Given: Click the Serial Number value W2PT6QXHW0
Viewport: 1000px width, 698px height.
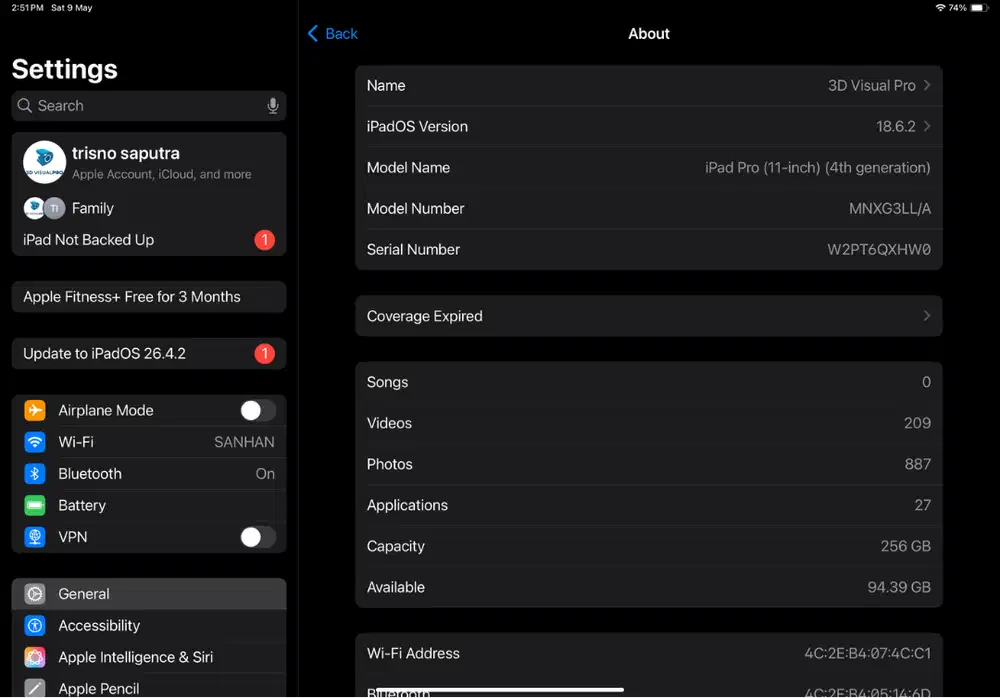Looking at the screenshot, I should click(879, 249).
